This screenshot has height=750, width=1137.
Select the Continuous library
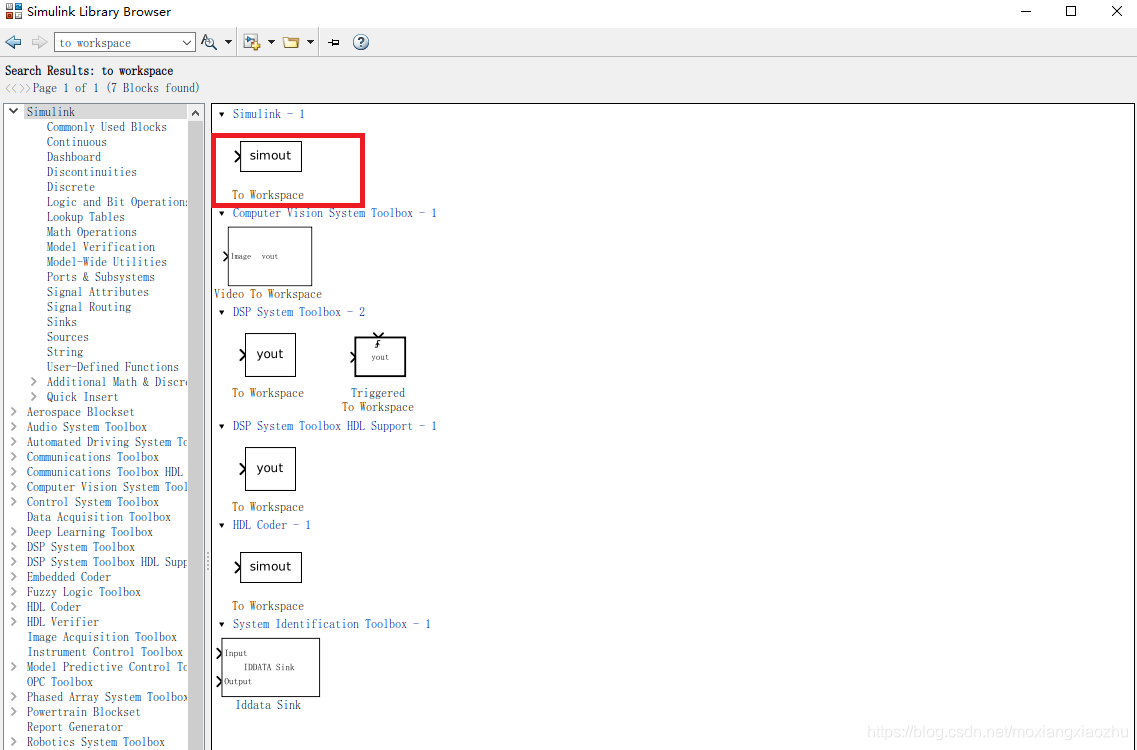point(76,142)
